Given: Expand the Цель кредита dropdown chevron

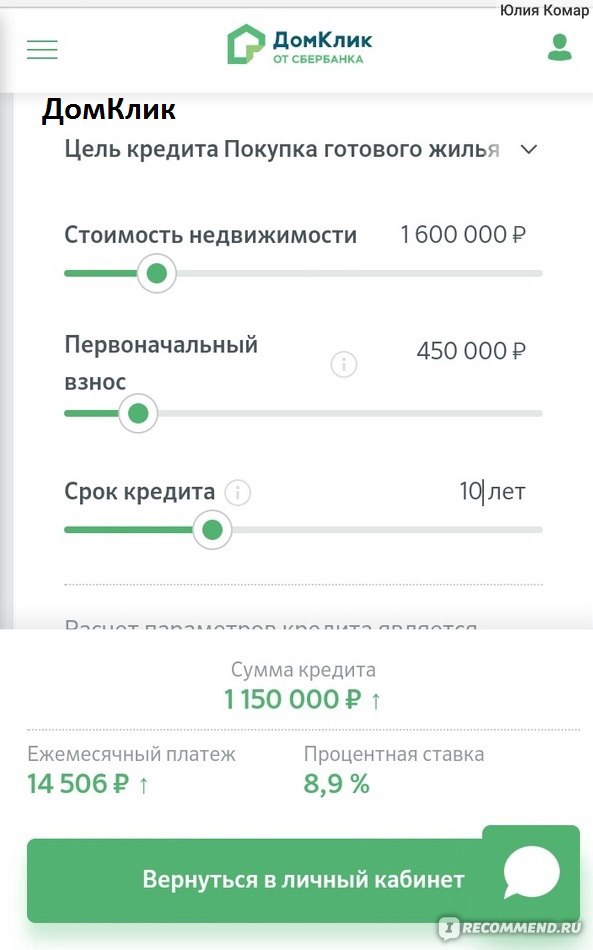Looking at the screenshot, I should (529, 149).
